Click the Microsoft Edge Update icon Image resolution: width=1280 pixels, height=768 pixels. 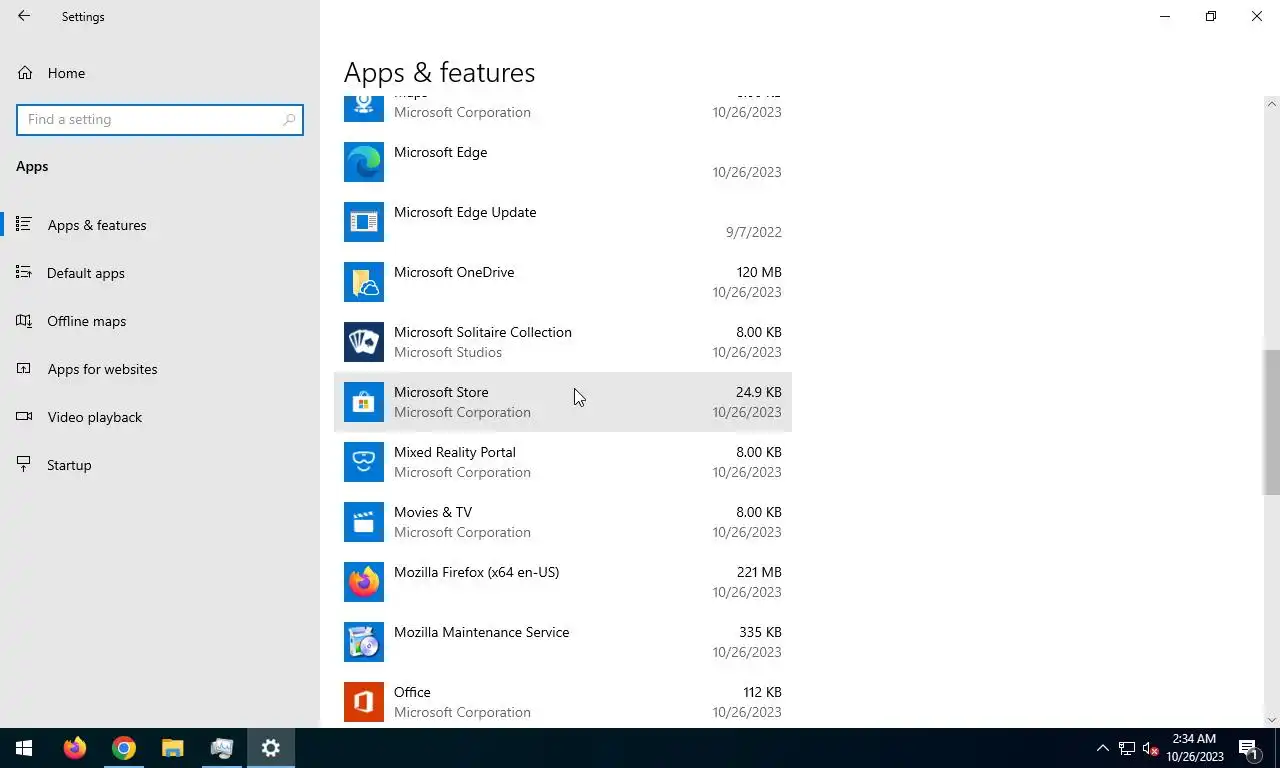(364, 222)
